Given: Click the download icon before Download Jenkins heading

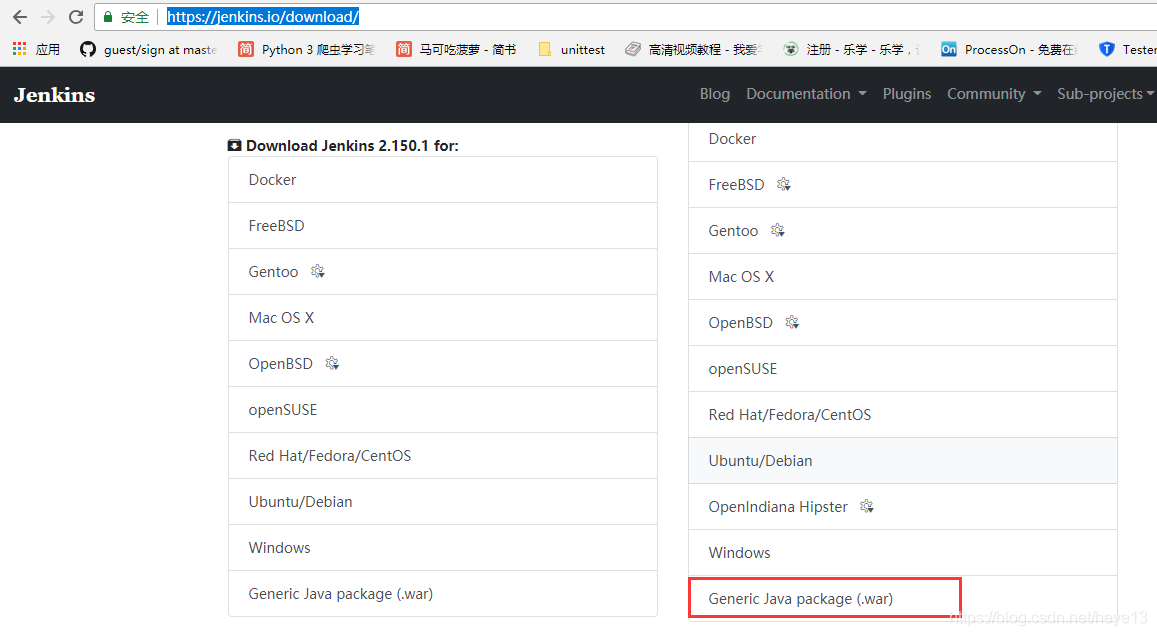Looking at the screenshot, I should [234, 145].
